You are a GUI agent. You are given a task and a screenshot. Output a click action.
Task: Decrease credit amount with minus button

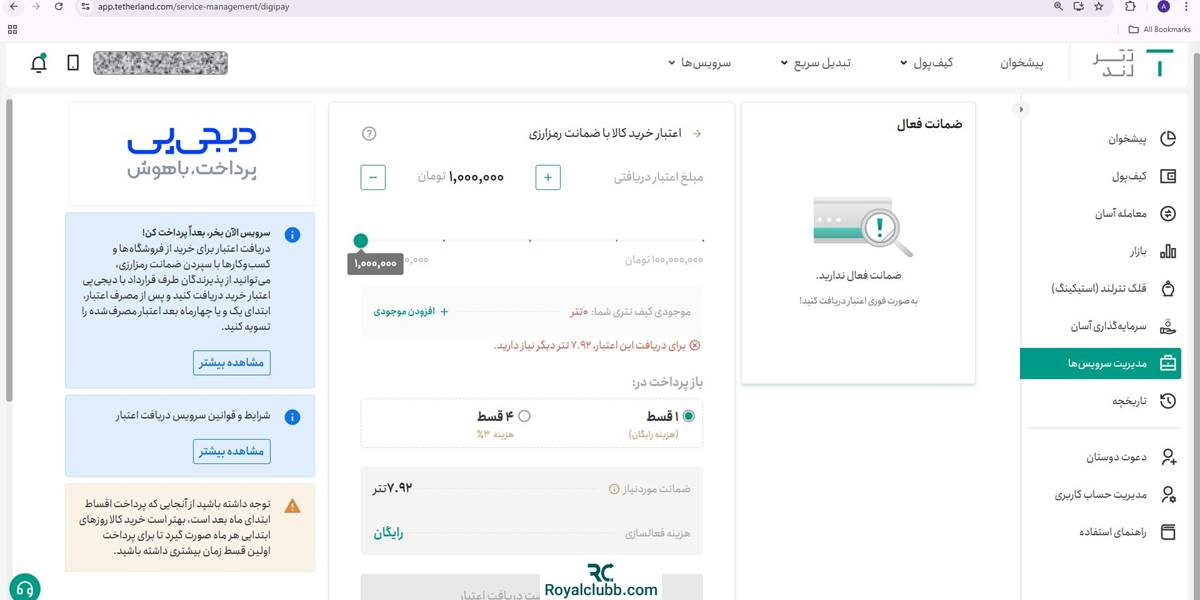pyautogui.click(x=373, y=178)
